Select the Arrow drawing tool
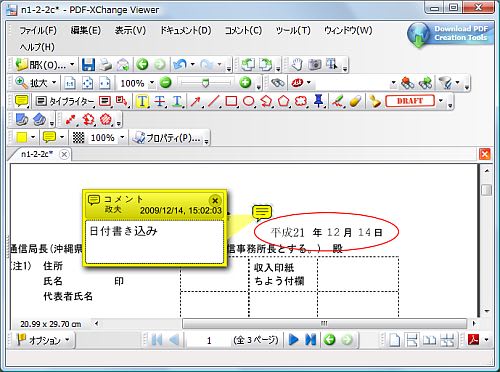Screen dimensions: 500x372 click(196, 101)
